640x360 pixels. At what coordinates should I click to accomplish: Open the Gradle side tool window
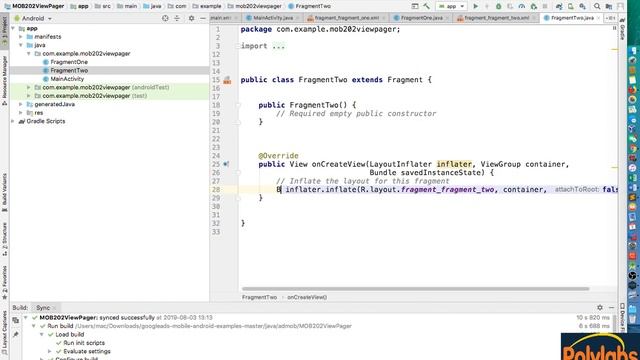(x=622, y=29)
